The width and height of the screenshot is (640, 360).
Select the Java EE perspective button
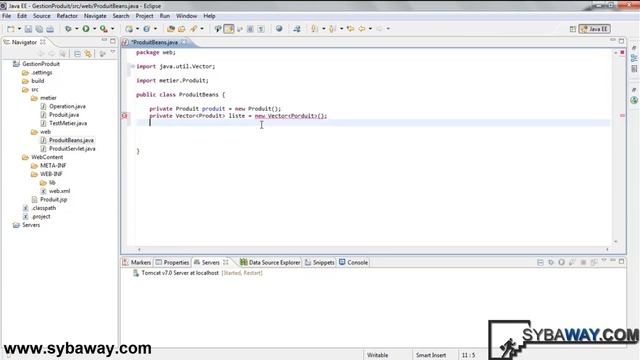click(595, 29)
